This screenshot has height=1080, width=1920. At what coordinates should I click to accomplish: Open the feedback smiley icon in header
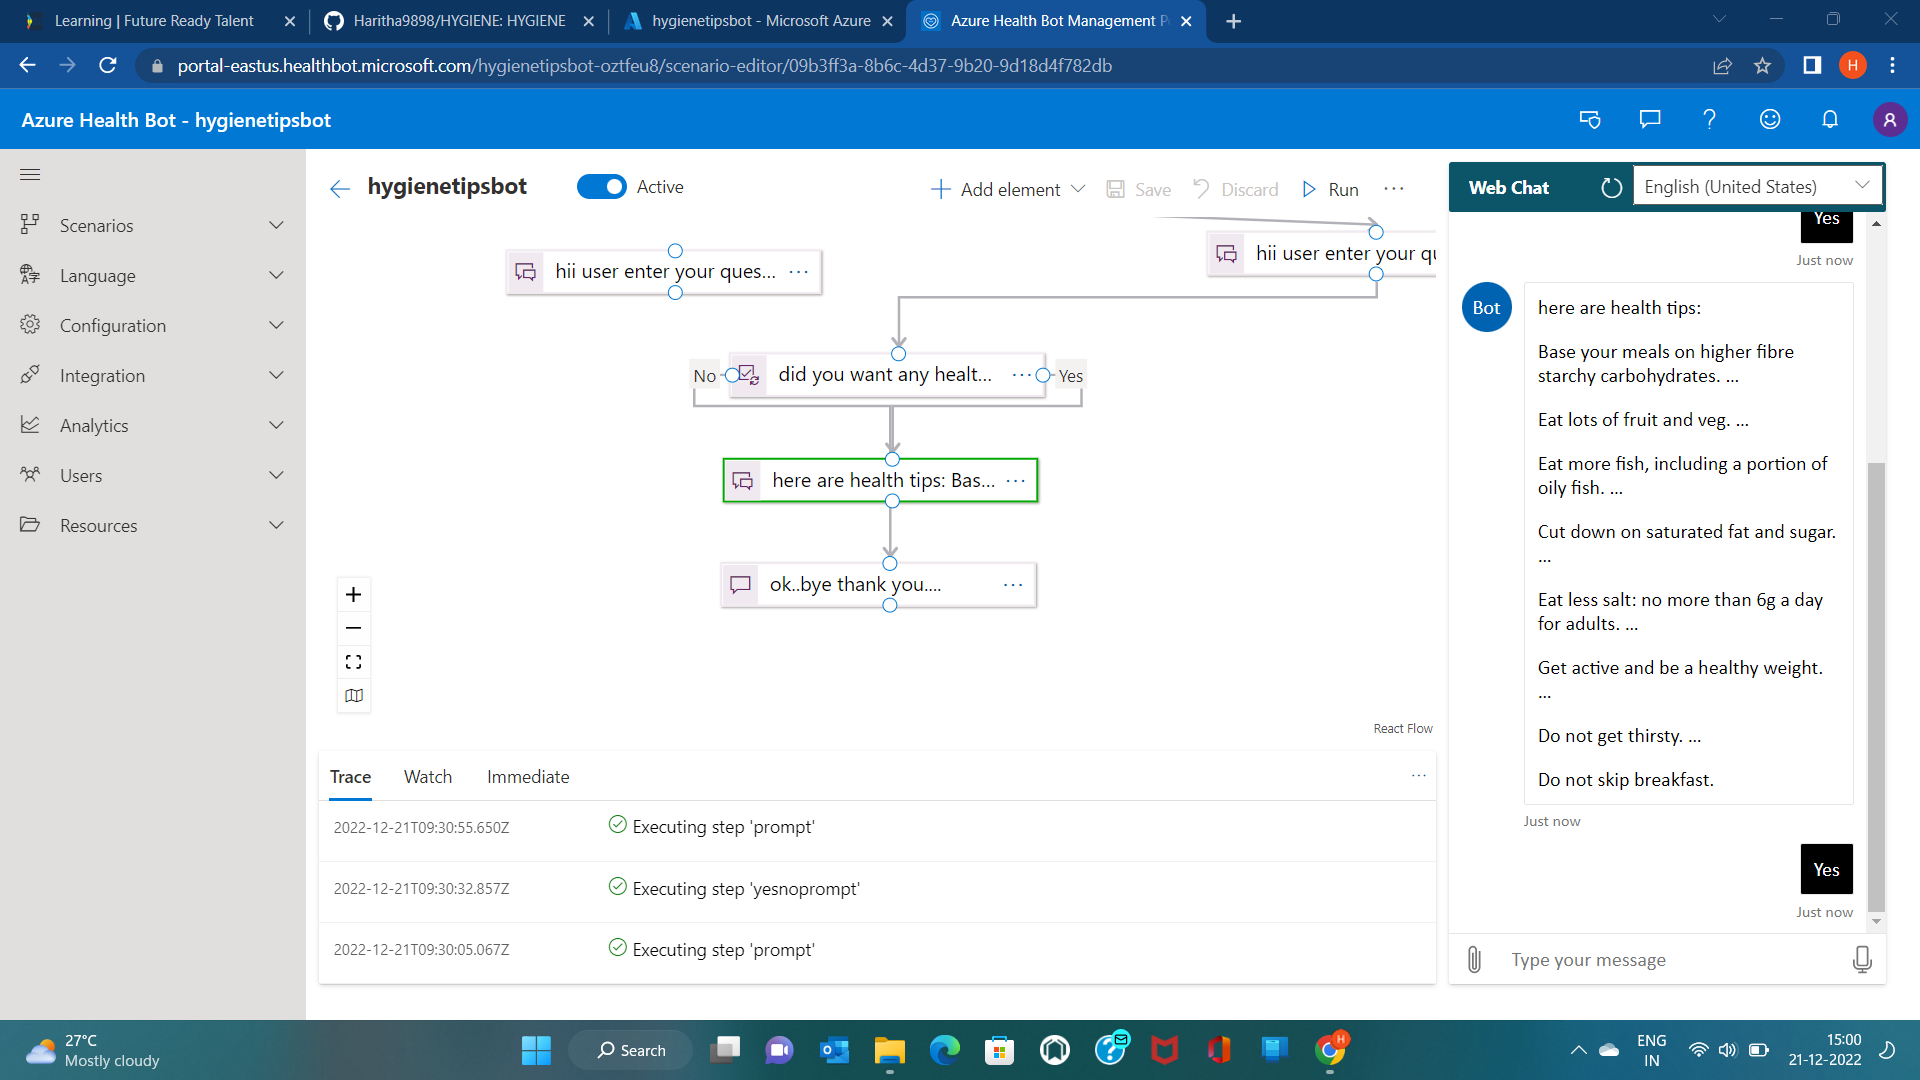pyautogui.click(x=1770, y=120)
